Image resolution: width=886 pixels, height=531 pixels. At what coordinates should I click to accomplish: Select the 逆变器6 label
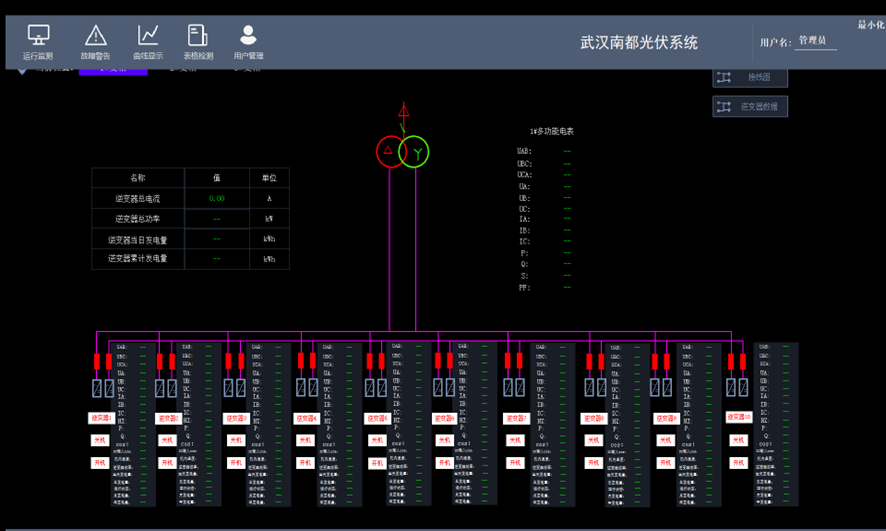click(444, 419)
